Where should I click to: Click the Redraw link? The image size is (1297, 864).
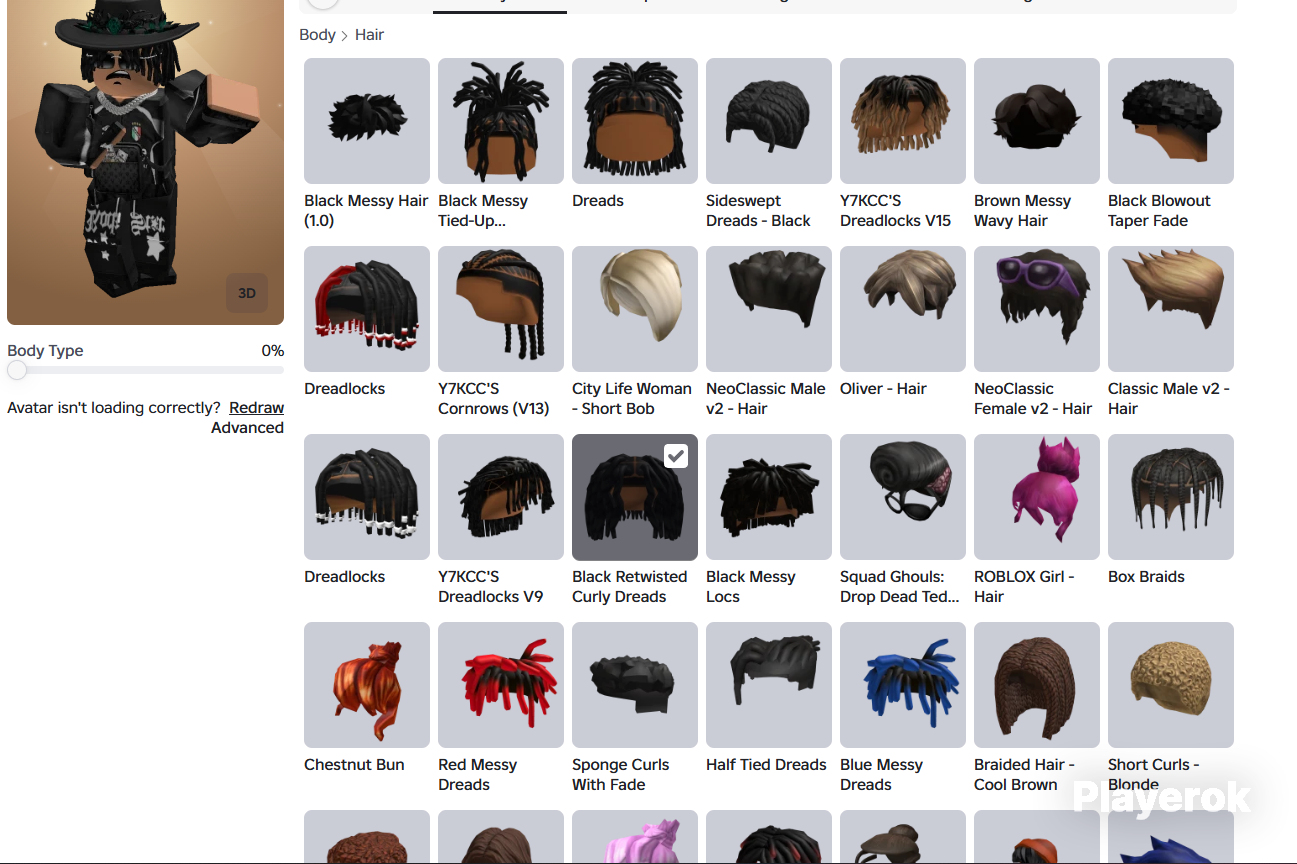click(256, 408)
